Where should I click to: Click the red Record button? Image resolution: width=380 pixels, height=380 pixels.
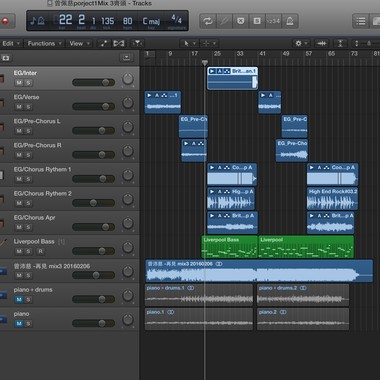5,21
